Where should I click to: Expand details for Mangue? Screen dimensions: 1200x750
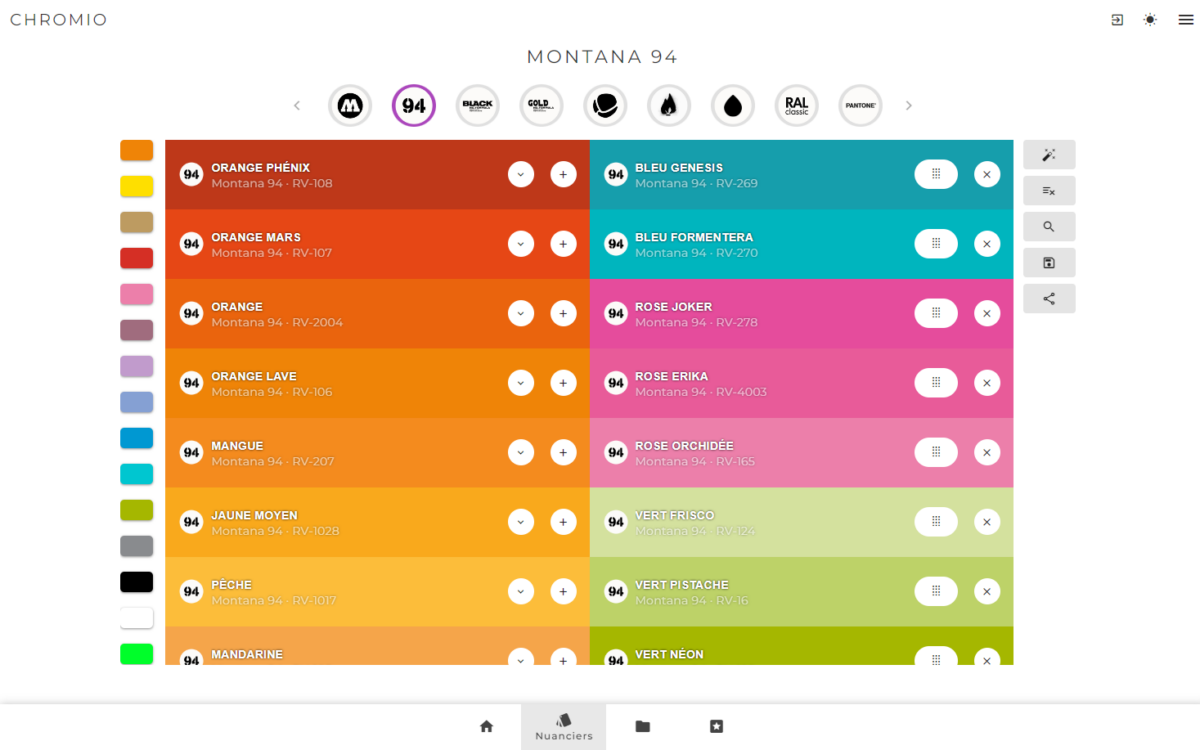pos(521,452)
